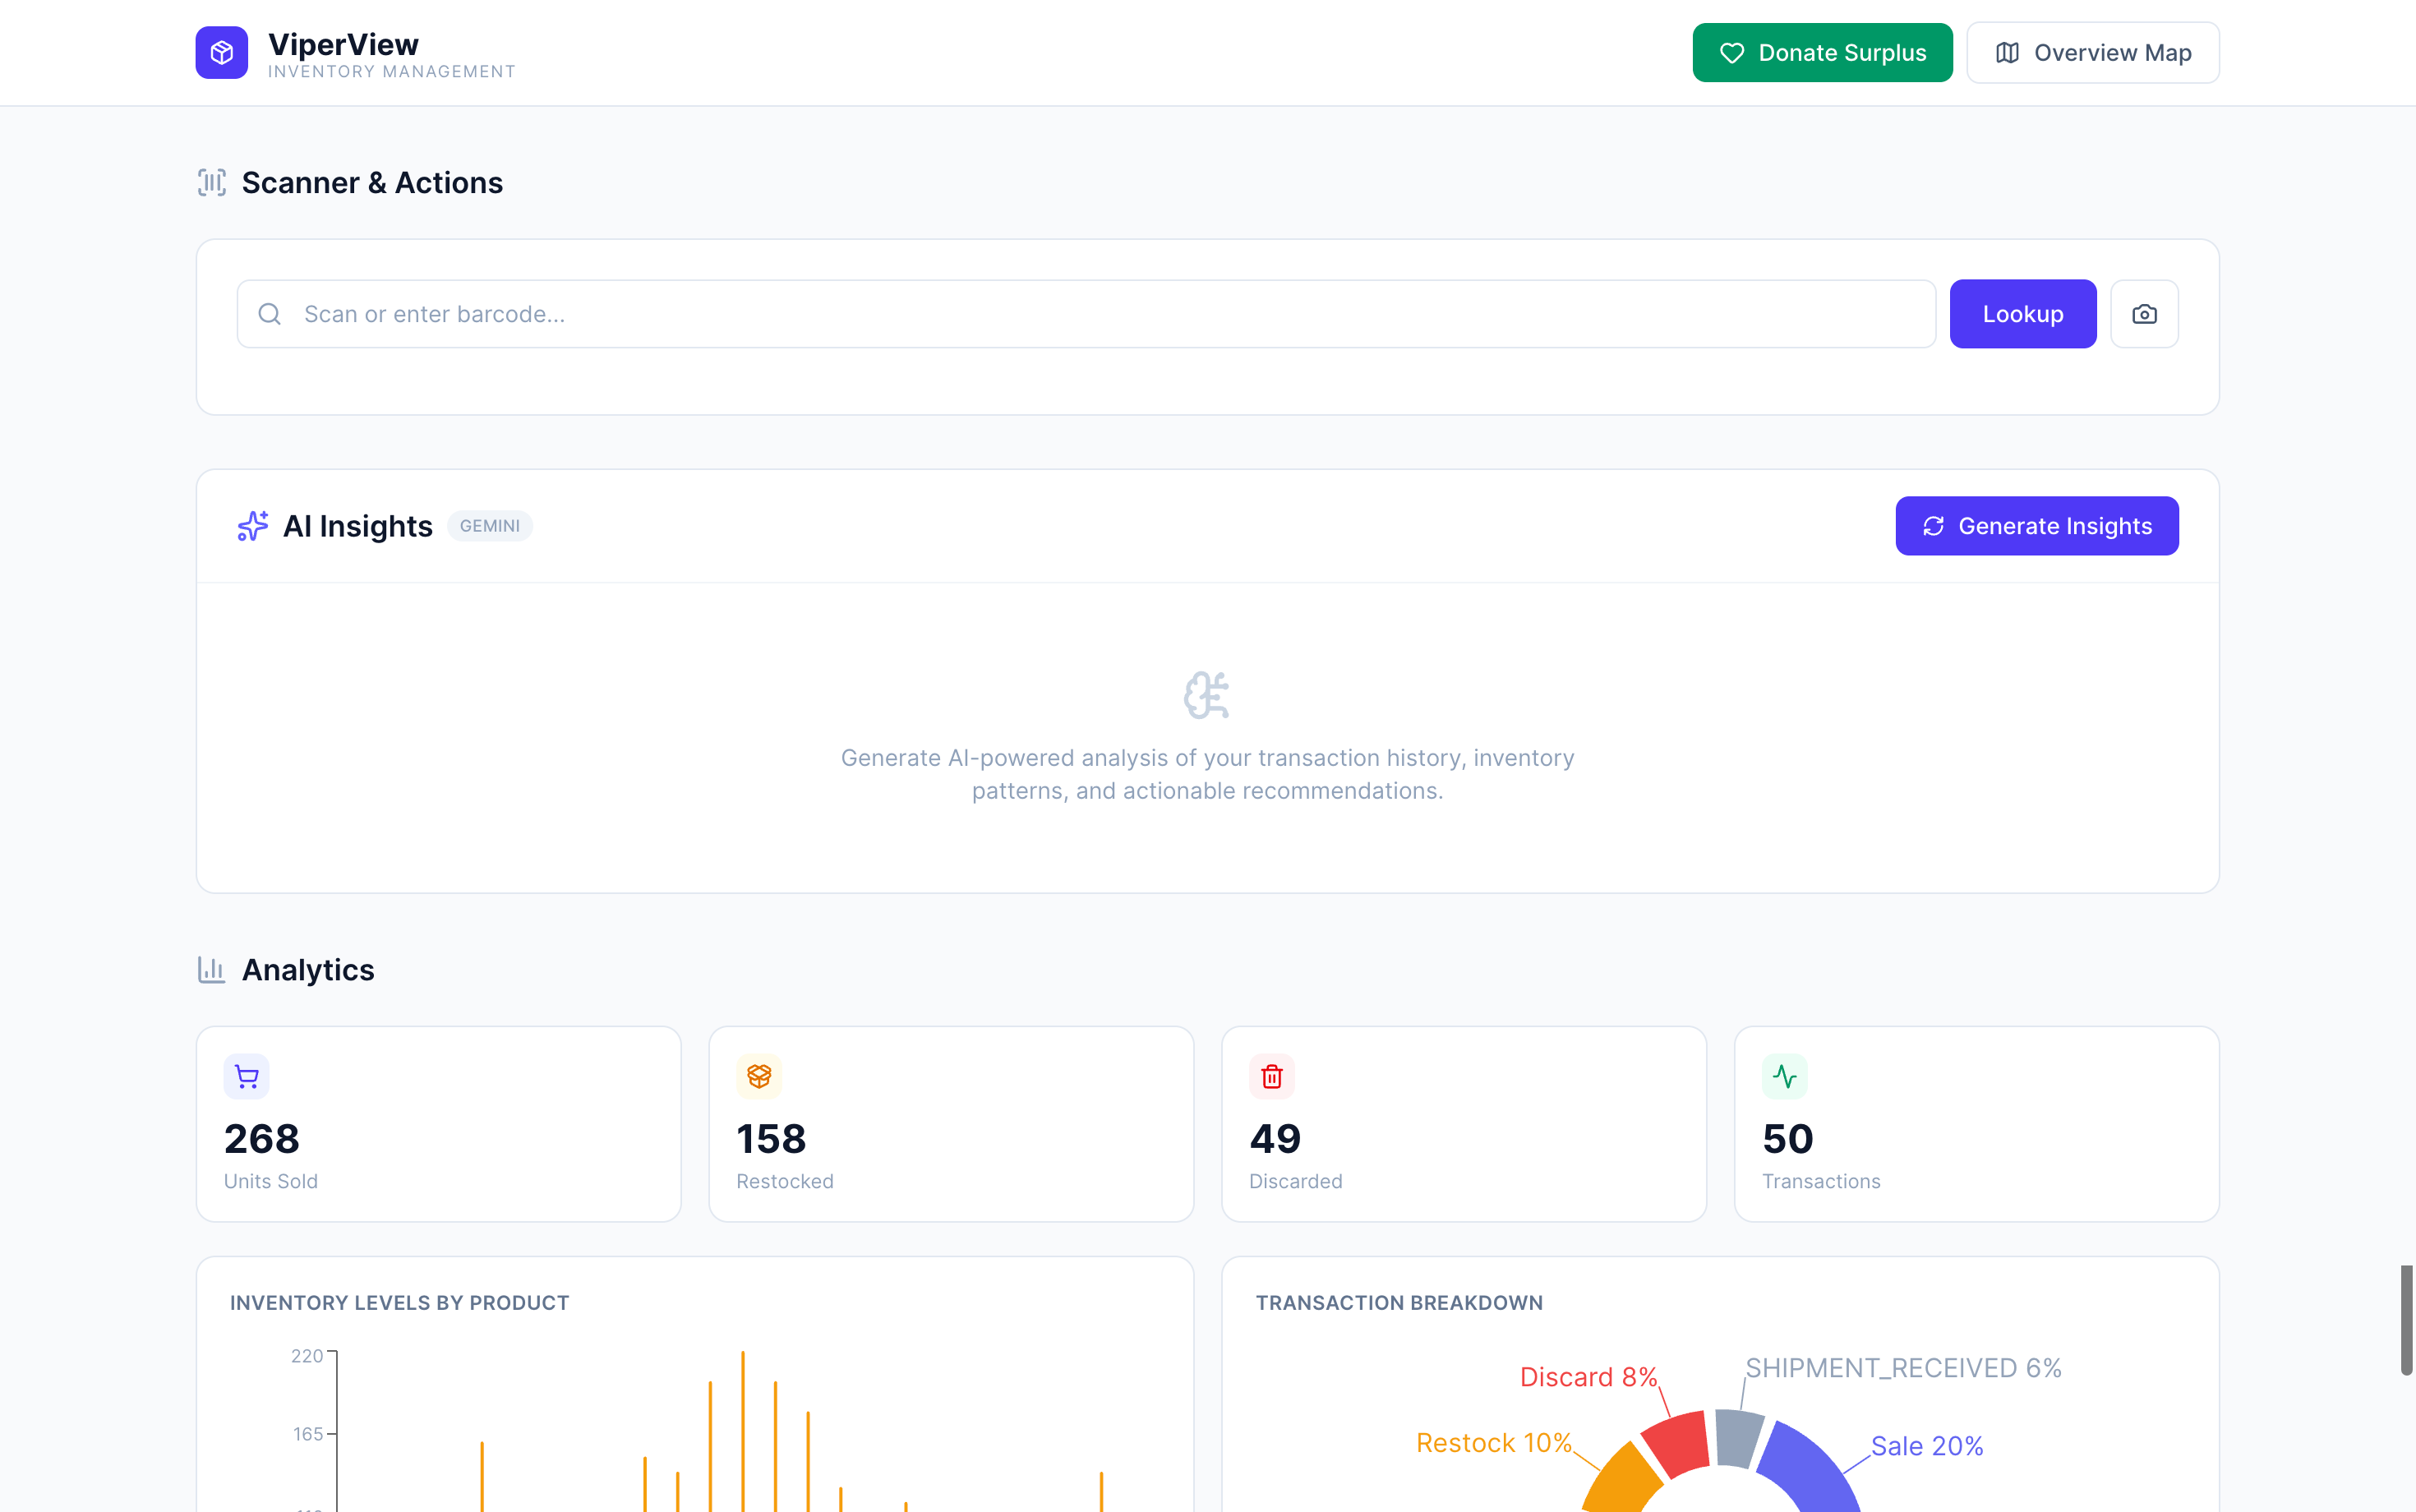2416x1512 pixels.
Task: Open the Overview Map
Action: pyautogui.click(x=2092, y=52)
